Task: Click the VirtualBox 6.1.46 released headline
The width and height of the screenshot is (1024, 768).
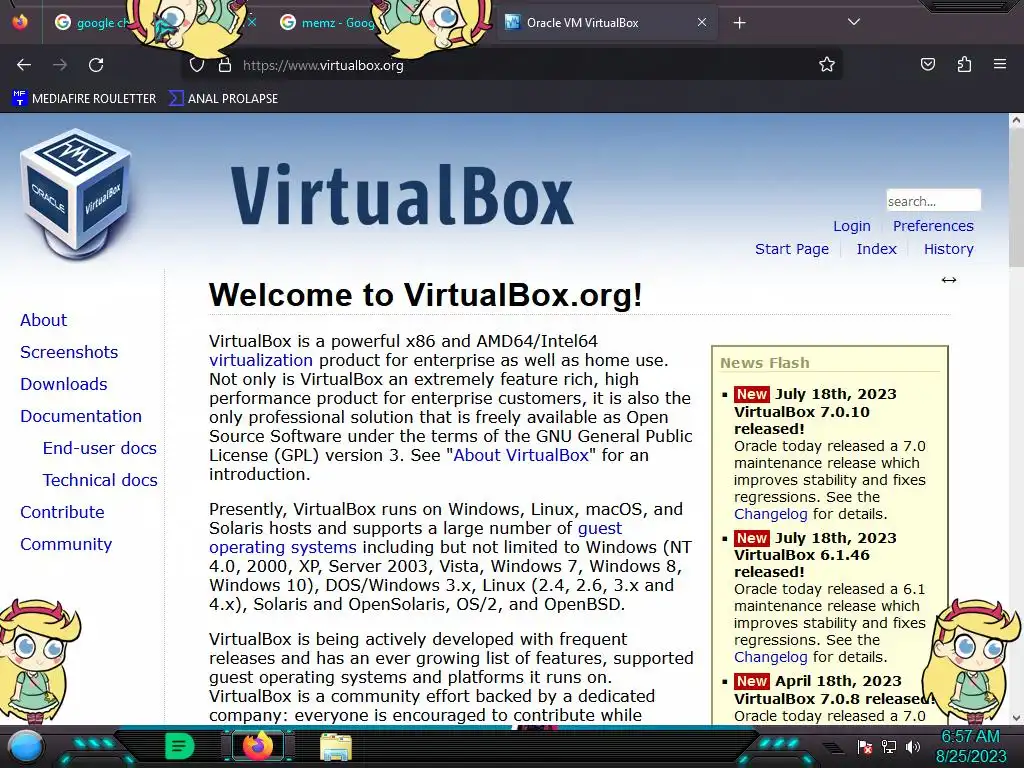Action: 802,564
